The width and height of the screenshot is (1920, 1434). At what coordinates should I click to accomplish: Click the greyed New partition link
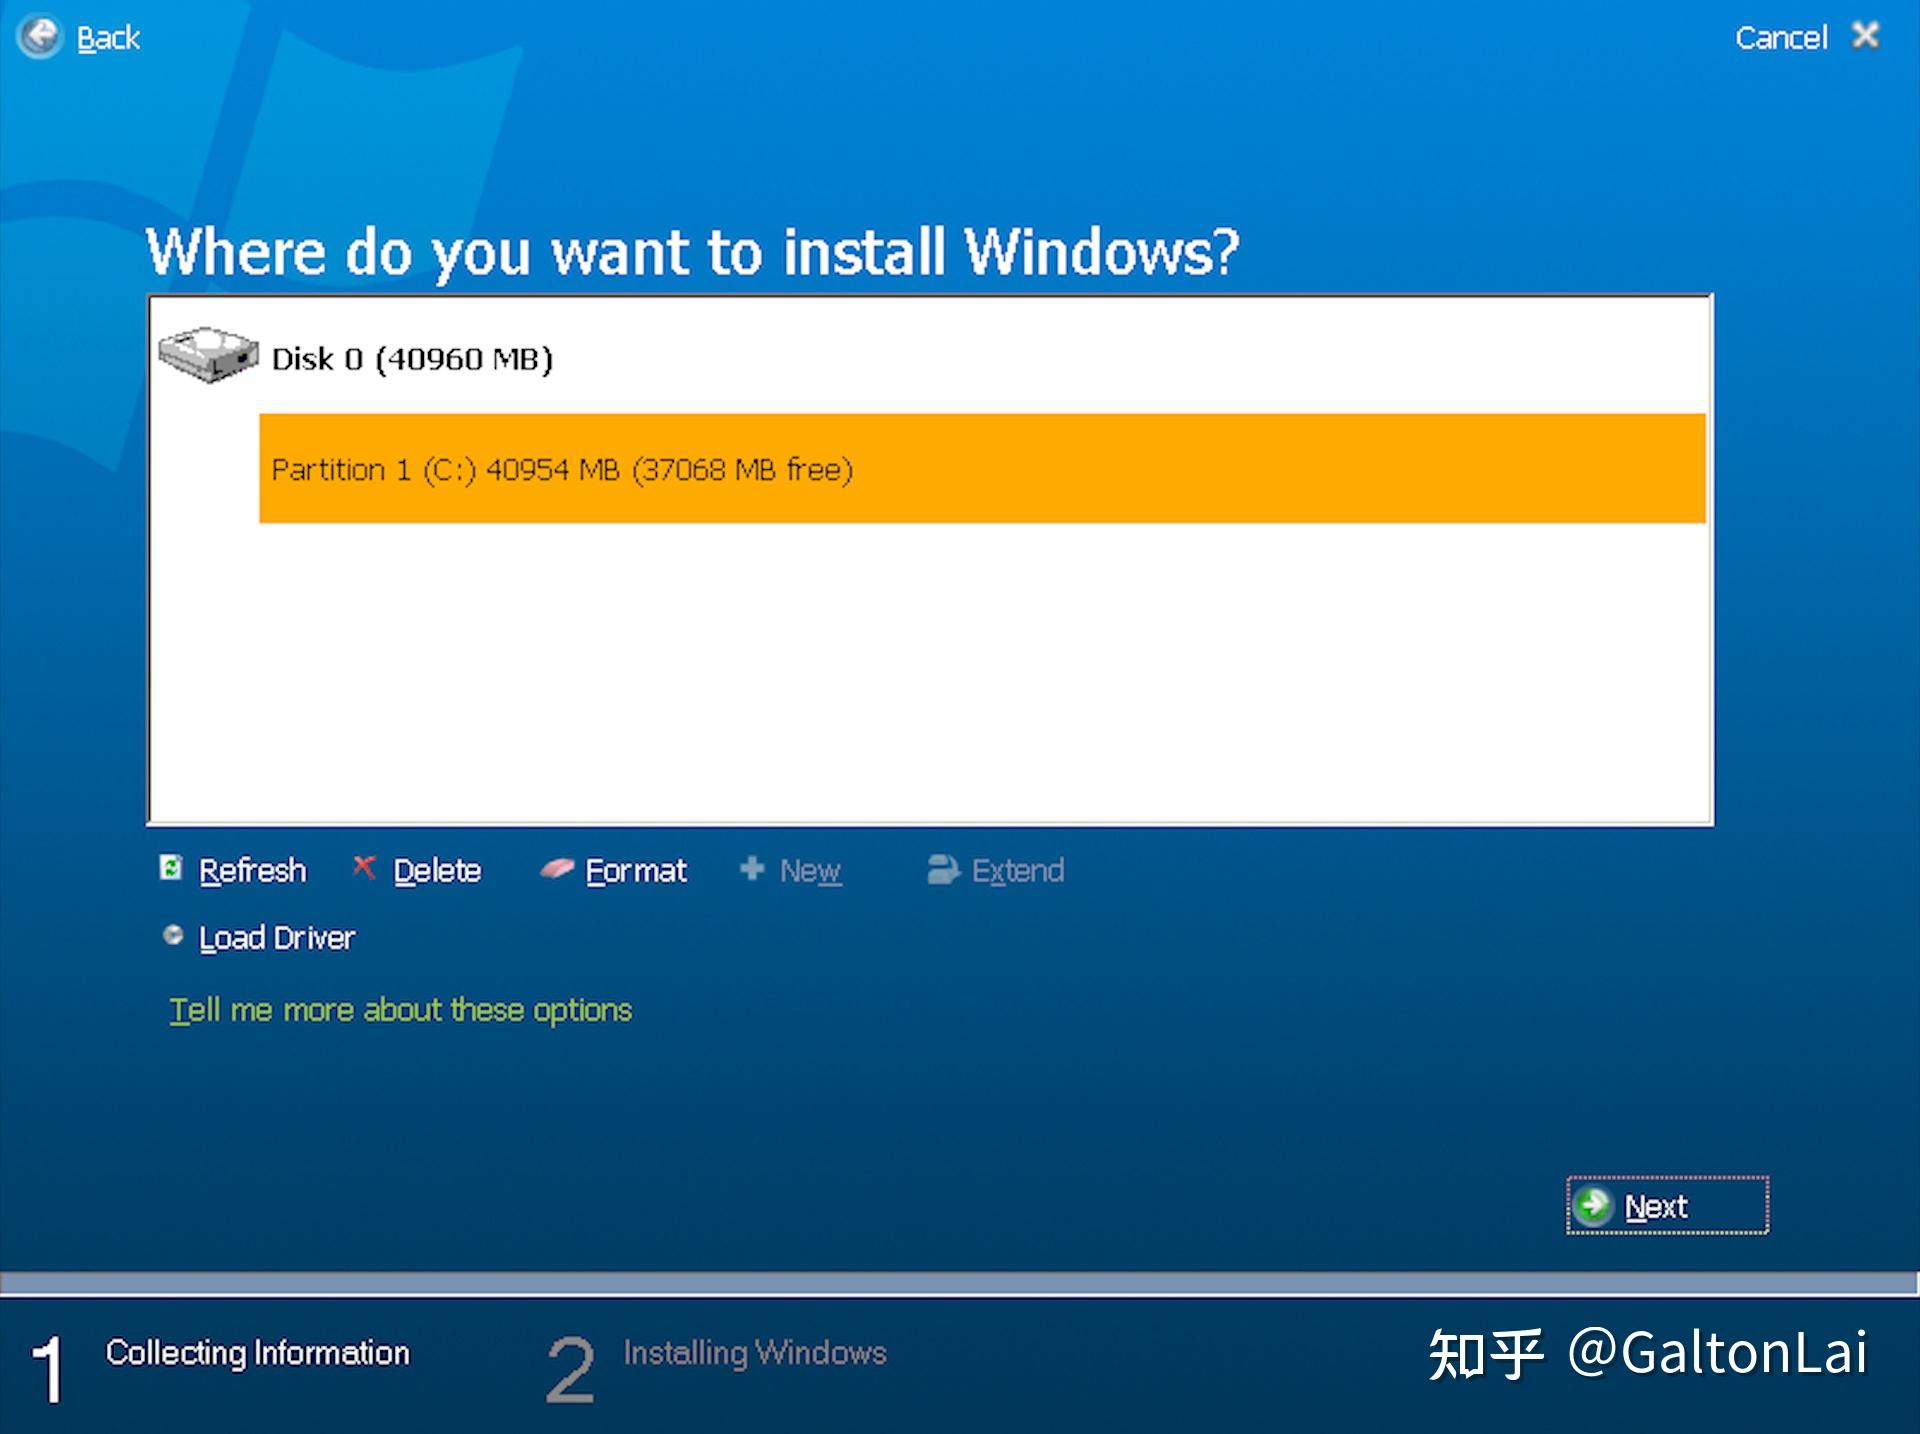pos(810,871)
